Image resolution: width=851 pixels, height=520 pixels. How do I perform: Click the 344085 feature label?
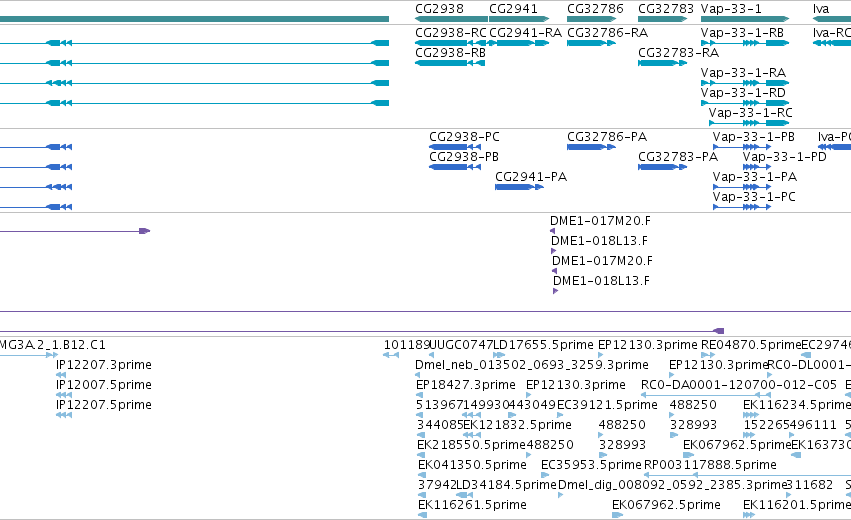(440, 424)
